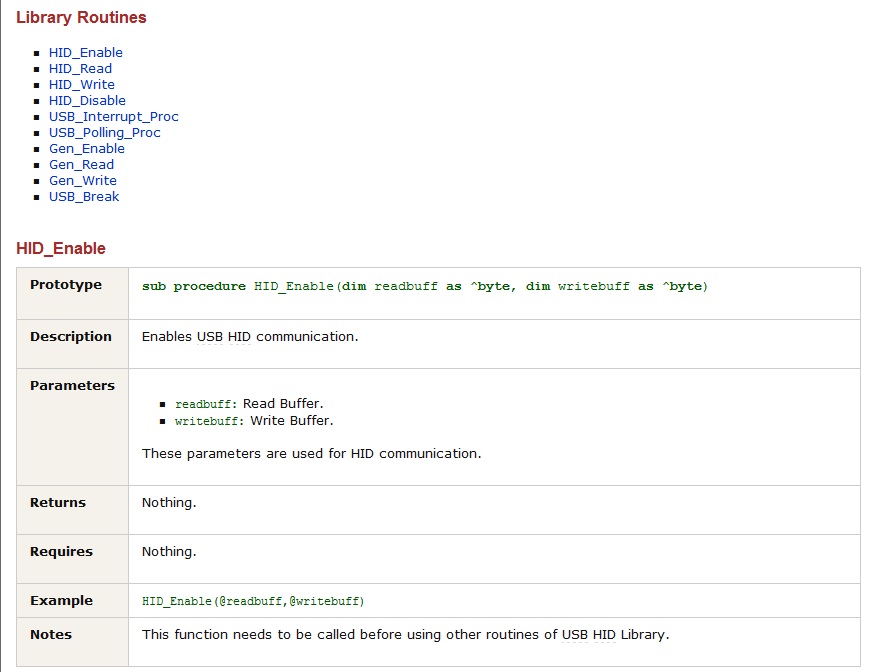Image resolution: width=874 pixels, height=672 pixels.
Task: Click the 'readbuff: Read Buffer.' parameter entry
Action: tap(249, 404)
